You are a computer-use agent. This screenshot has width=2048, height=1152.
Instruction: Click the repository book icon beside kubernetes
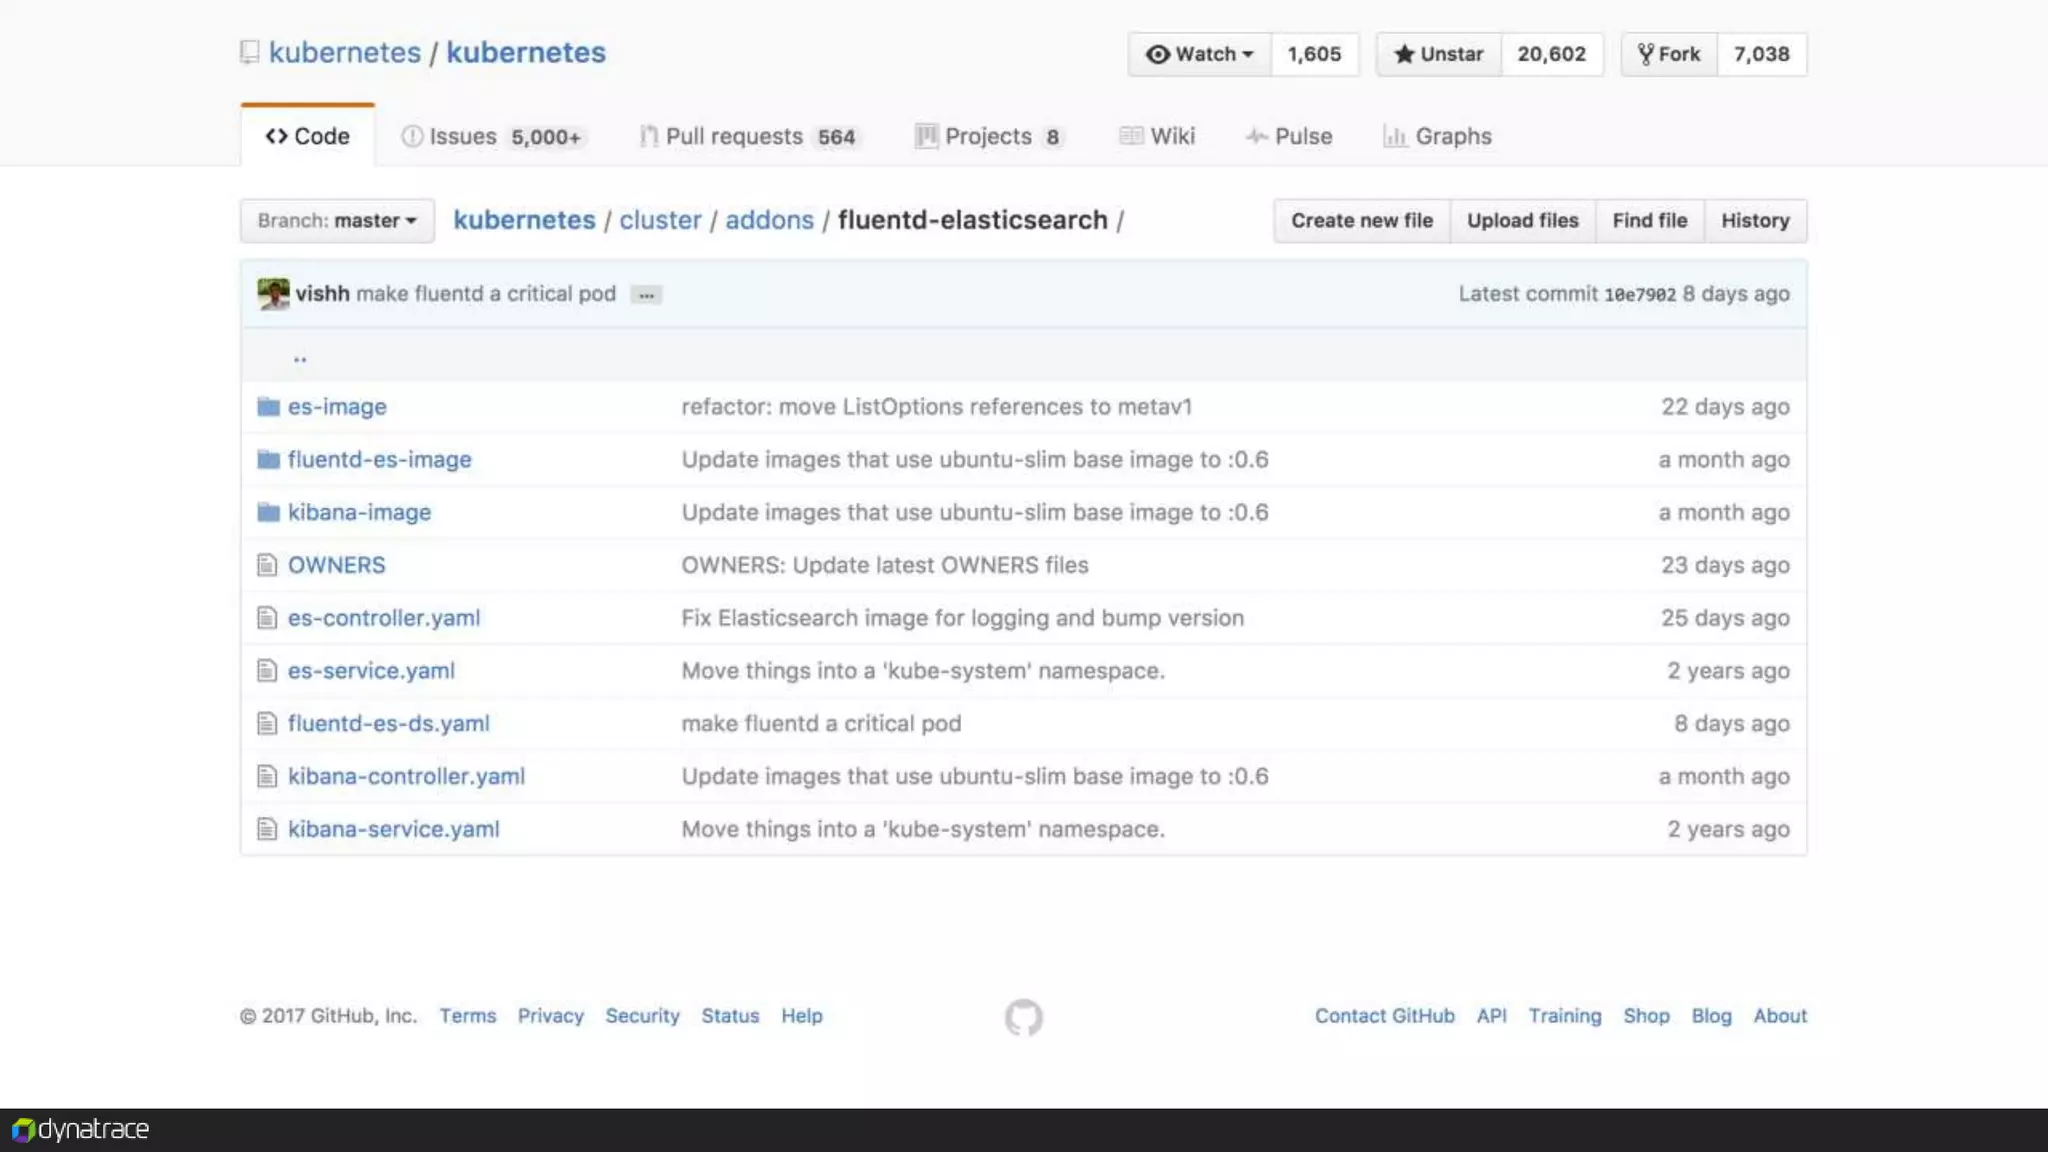(250, 52)
